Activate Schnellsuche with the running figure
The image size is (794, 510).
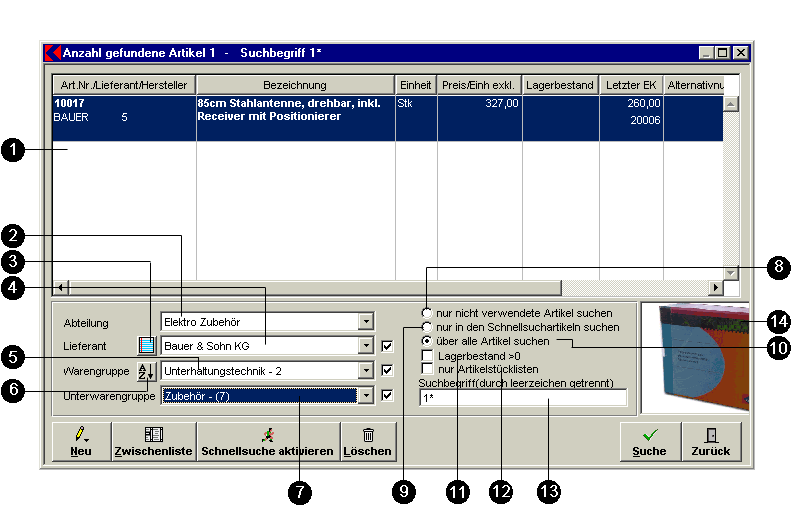click(268, 442)
